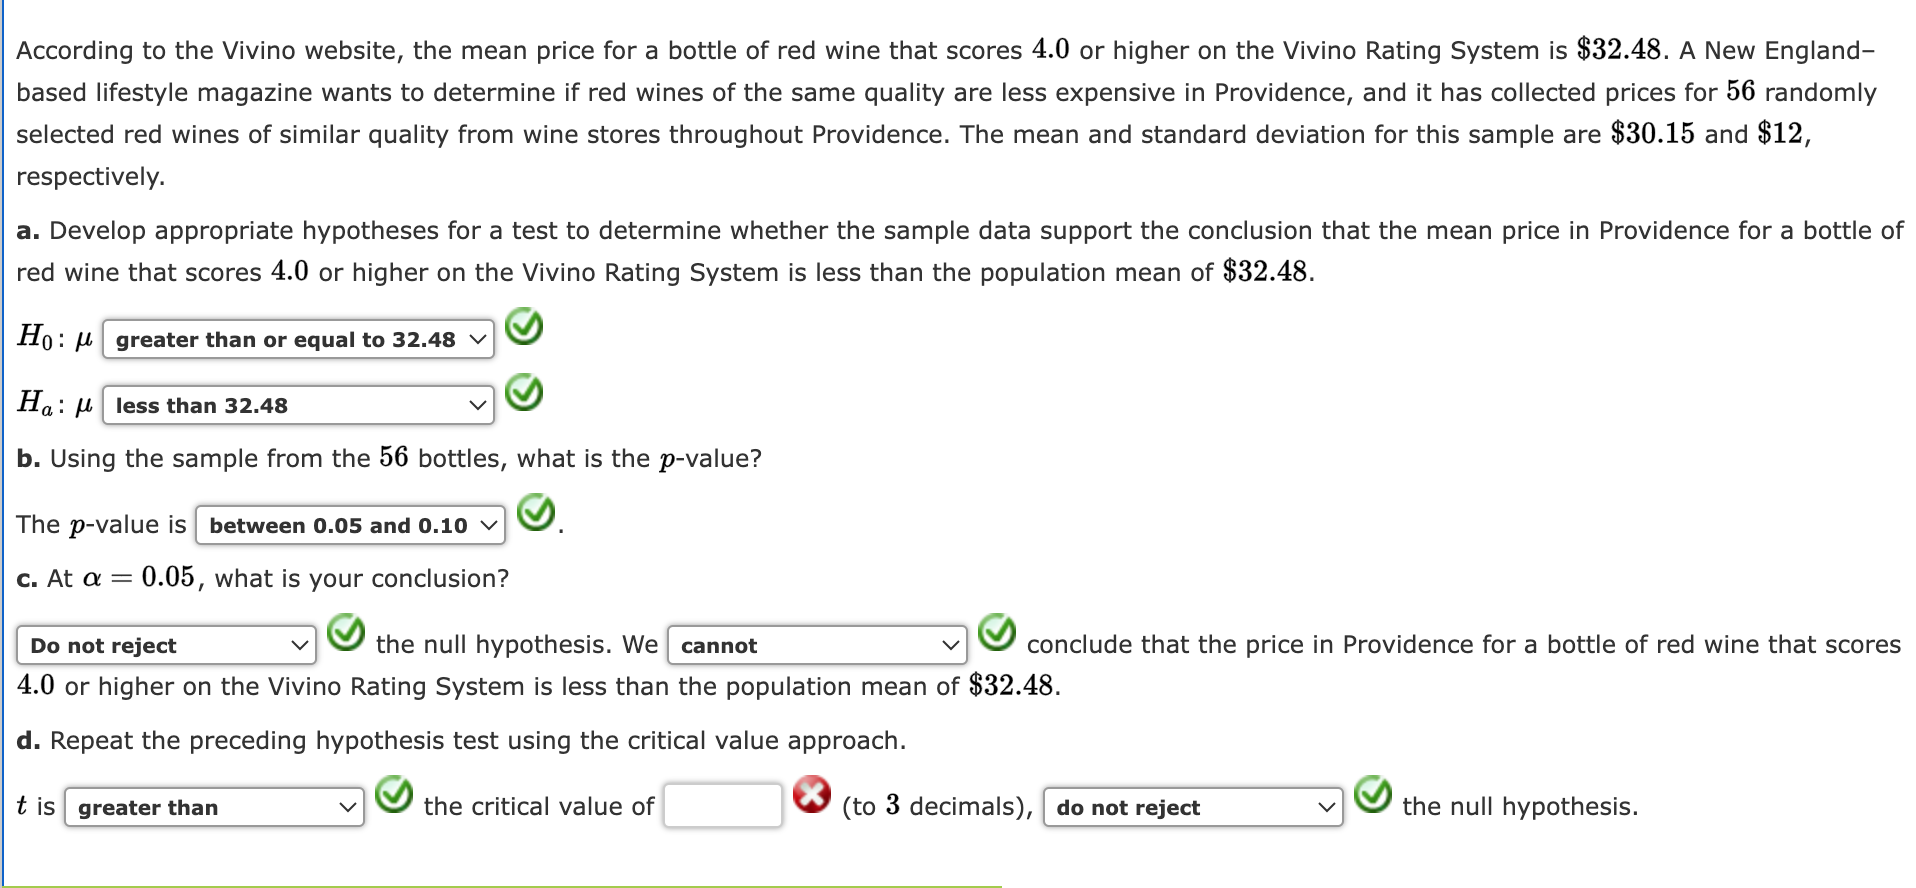Click the empty critical value input field
Viewport: 1916px width, 888px height.
coord(723,806)
